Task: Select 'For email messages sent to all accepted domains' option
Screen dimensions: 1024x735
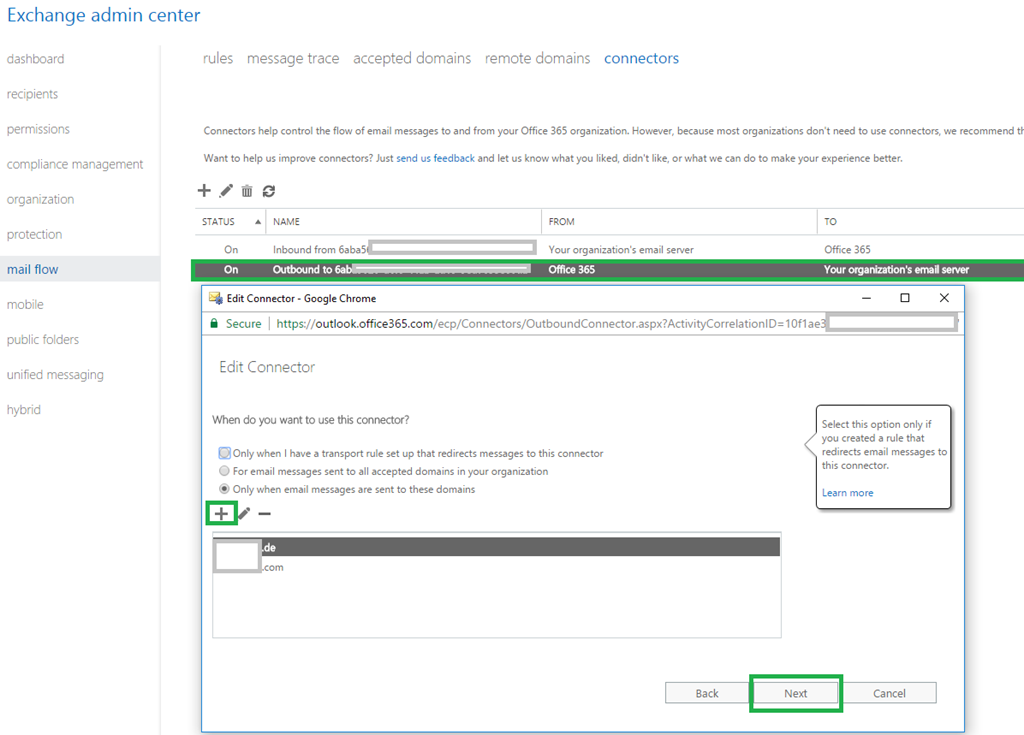Action: 225,471
